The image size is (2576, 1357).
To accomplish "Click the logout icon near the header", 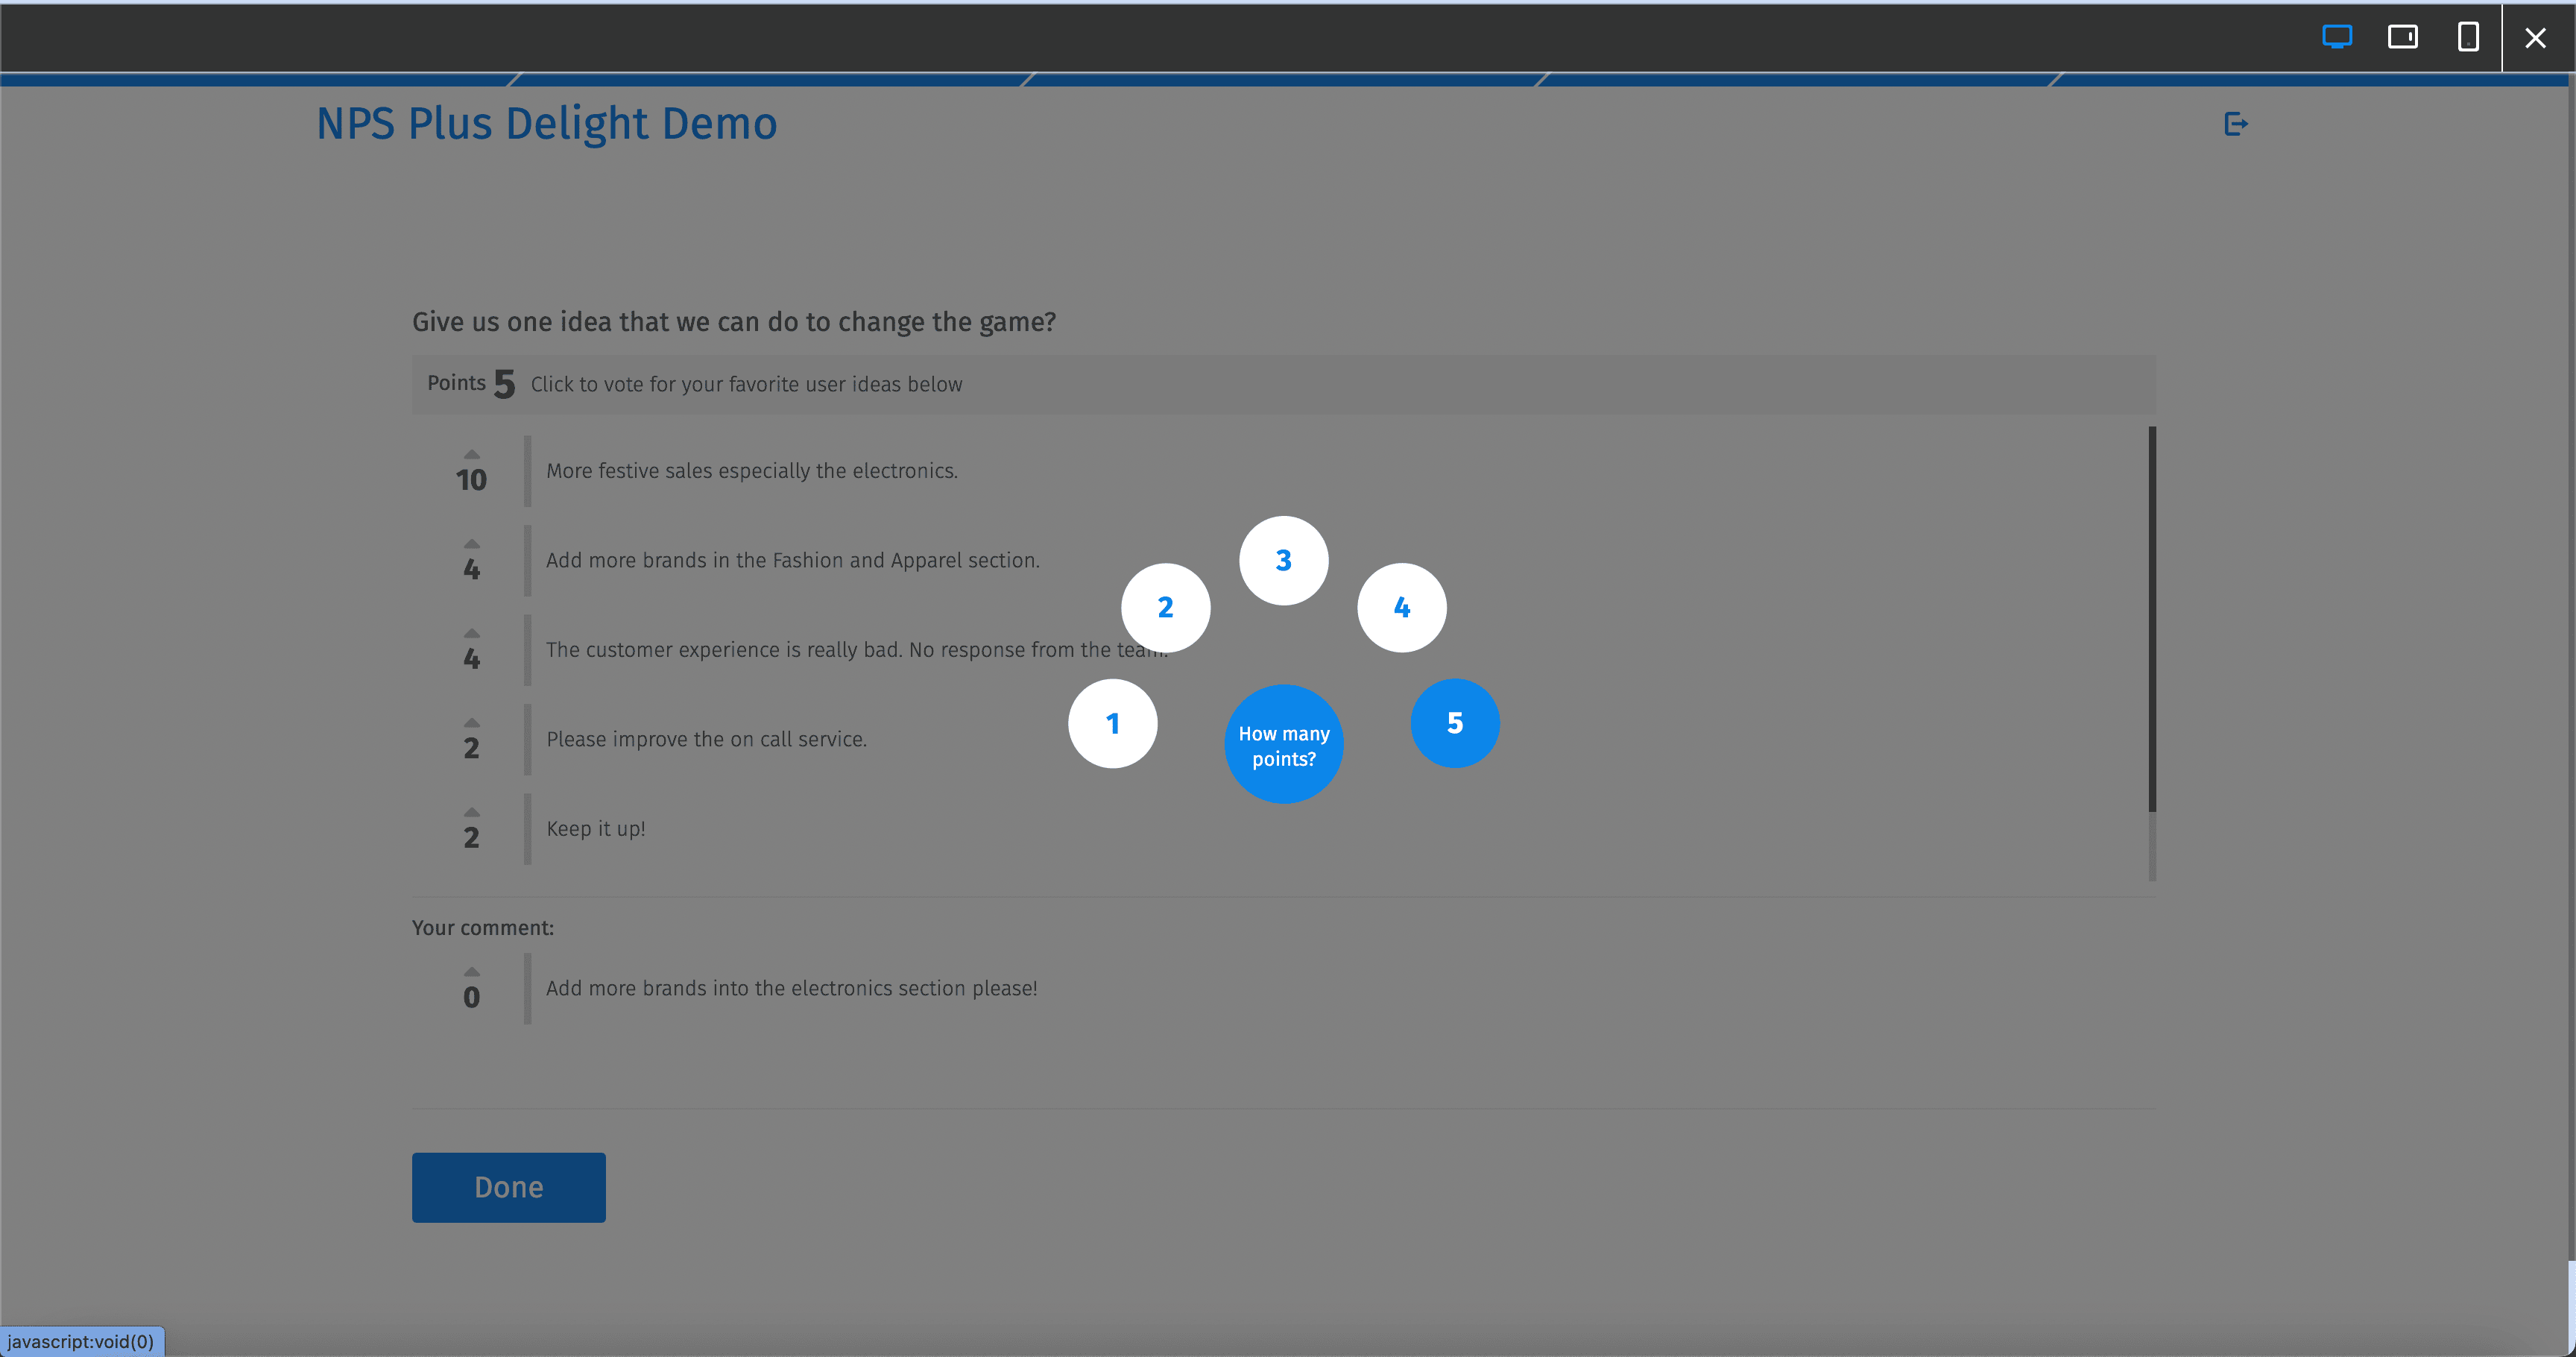I will point(2236,123).
